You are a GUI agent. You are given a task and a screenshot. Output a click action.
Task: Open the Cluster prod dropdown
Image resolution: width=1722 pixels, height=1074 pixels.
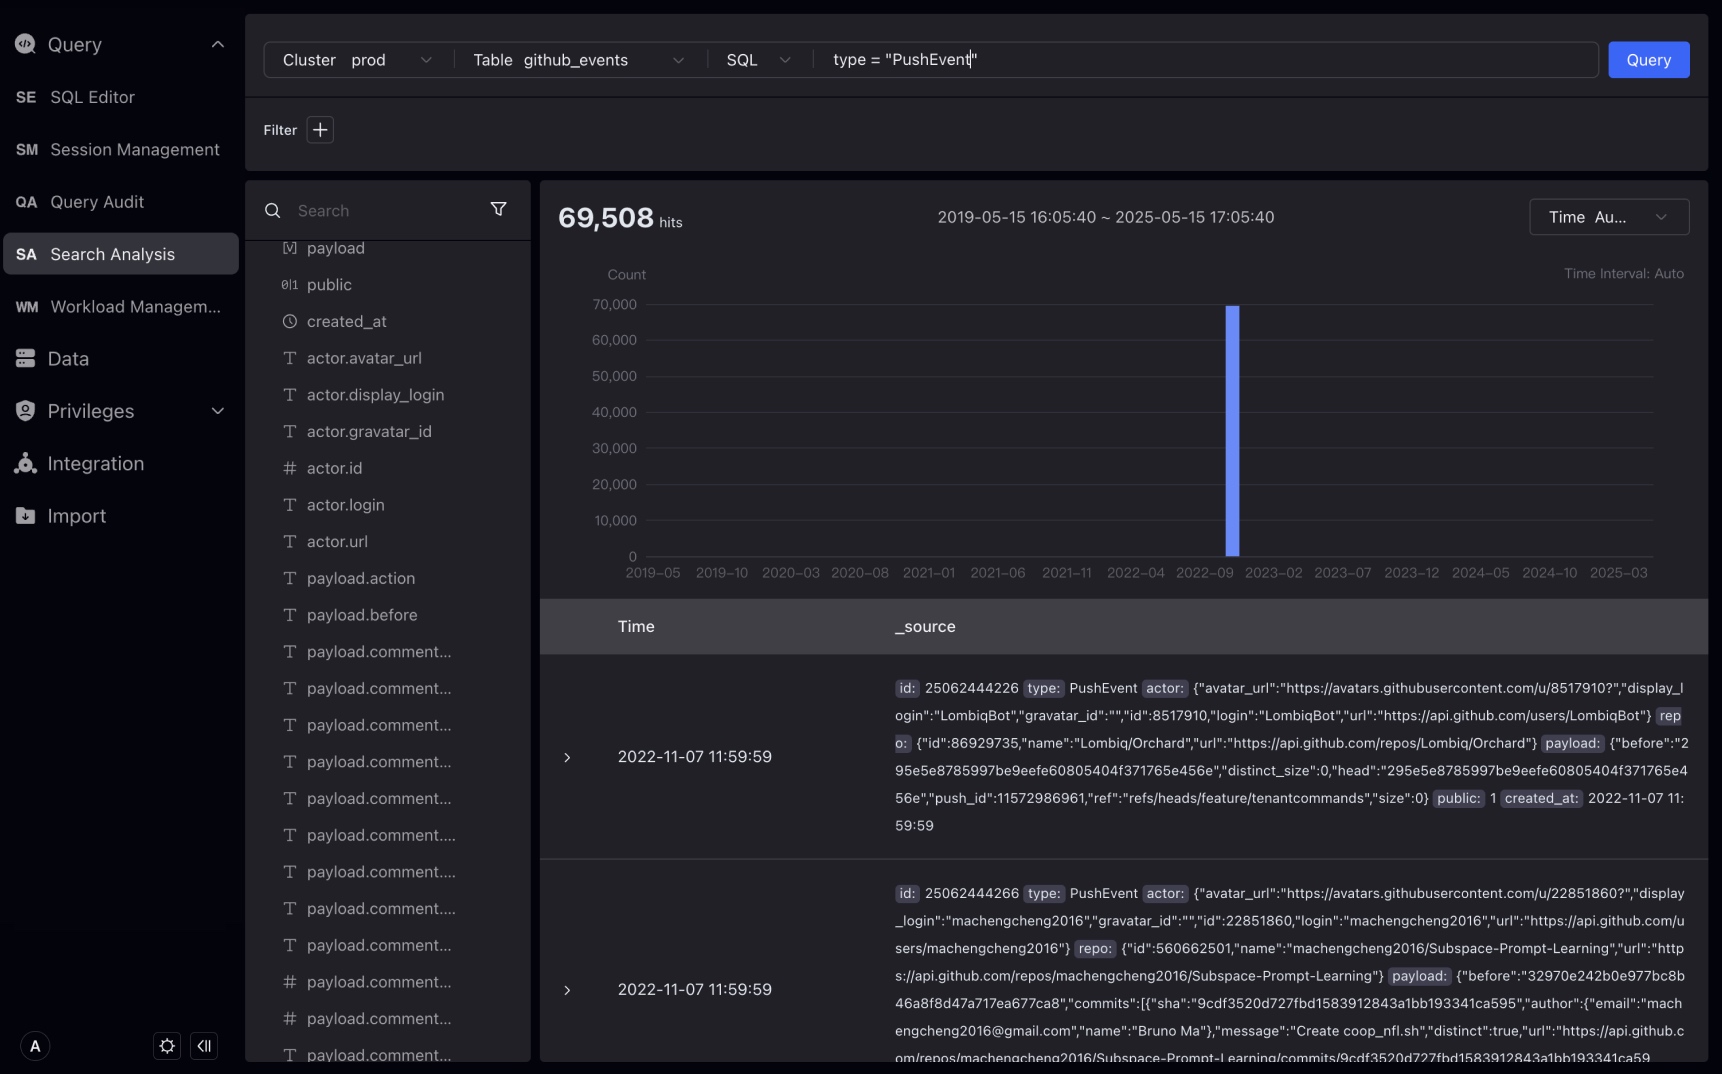click(x=357, y=60)
